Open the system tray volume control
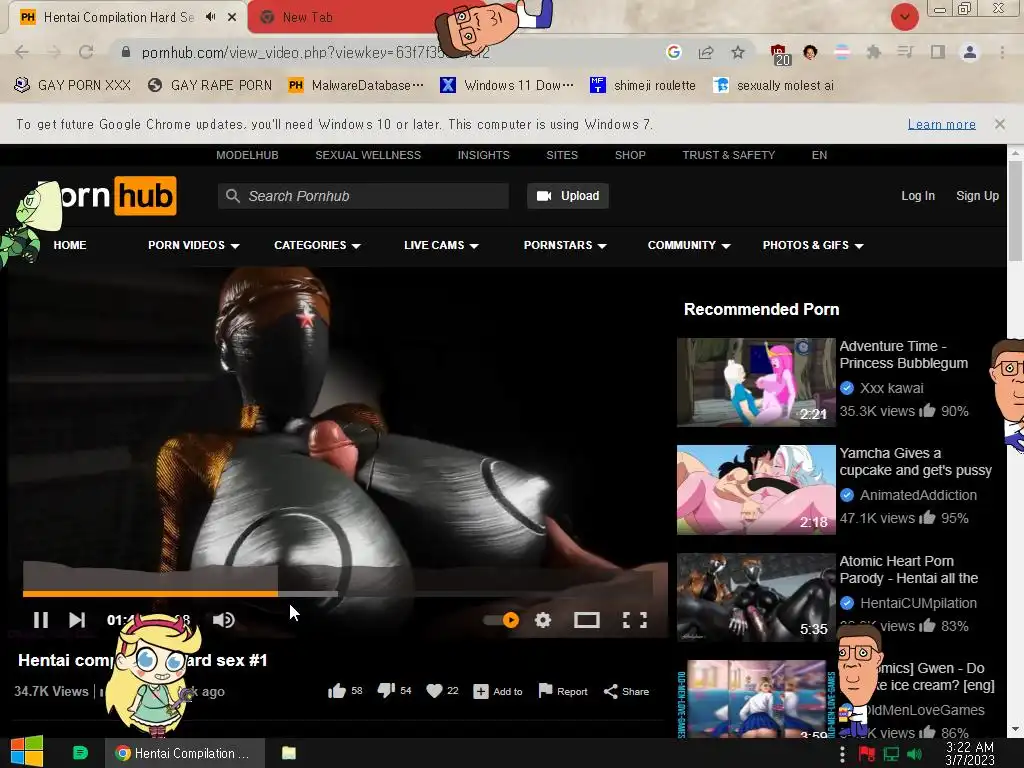Screen dimensions: 1024x768 click(x=914, y=754)
